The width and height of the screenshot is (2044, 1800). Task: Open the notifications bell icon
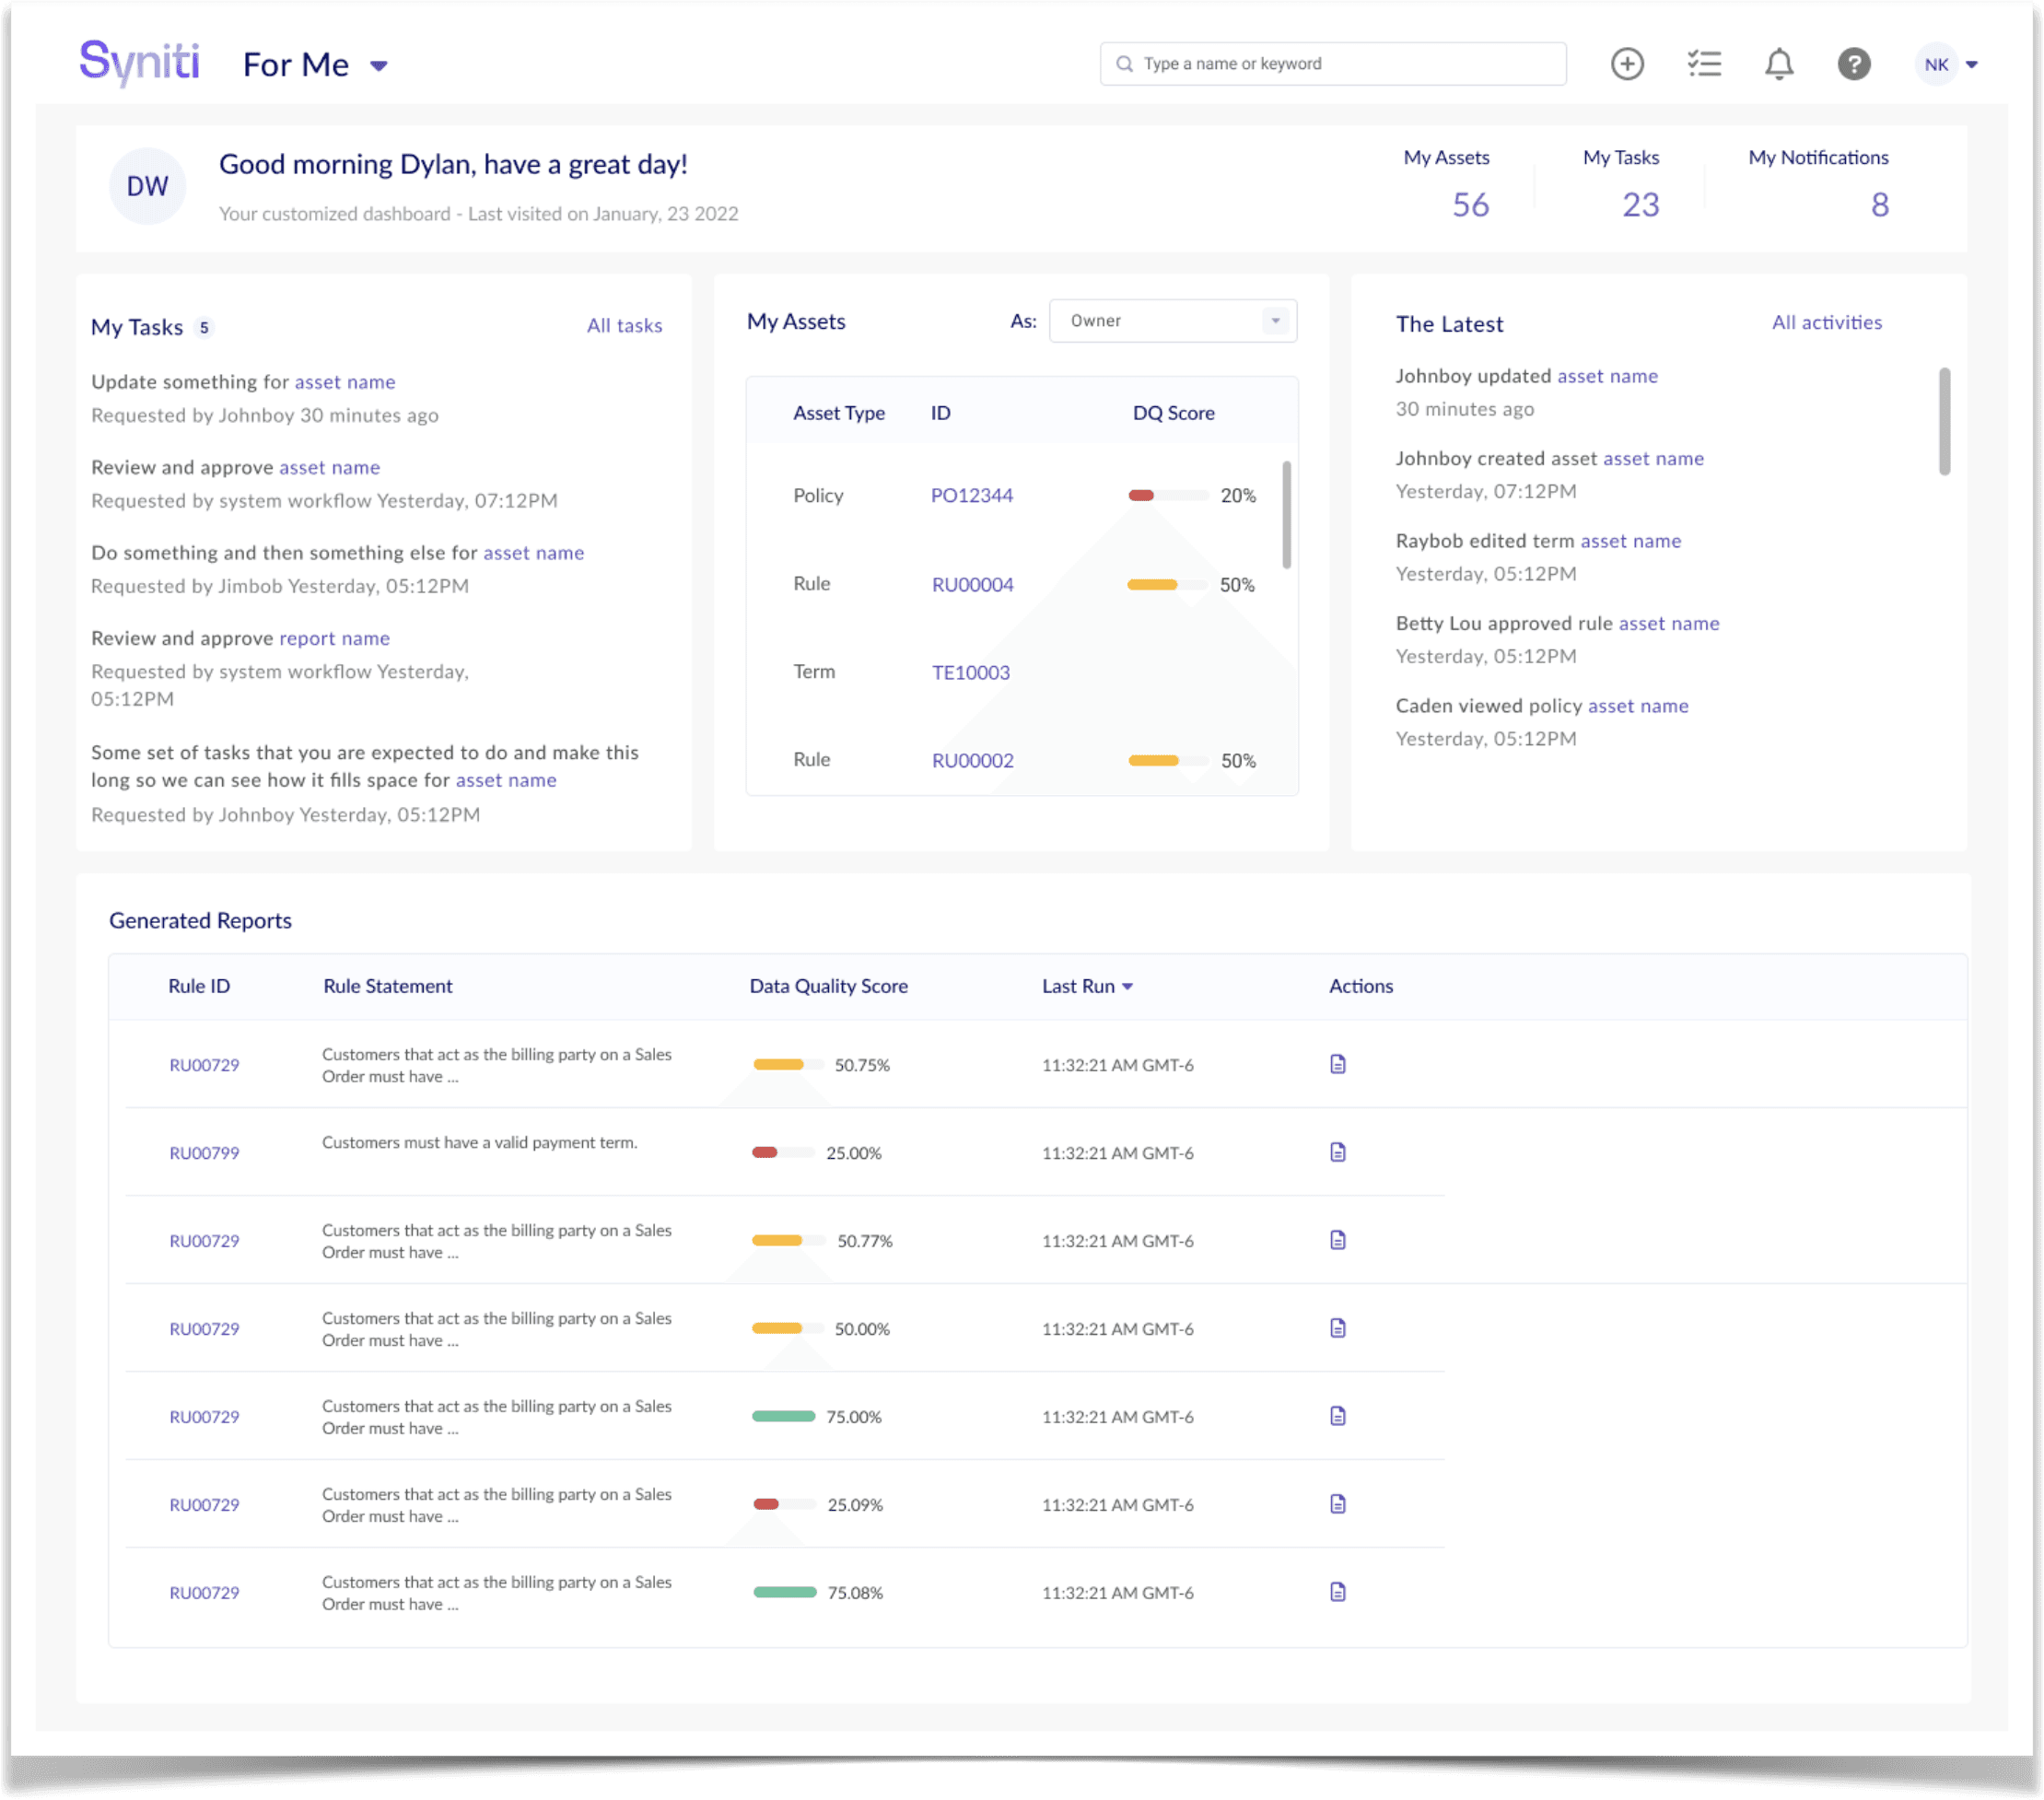1779,64
